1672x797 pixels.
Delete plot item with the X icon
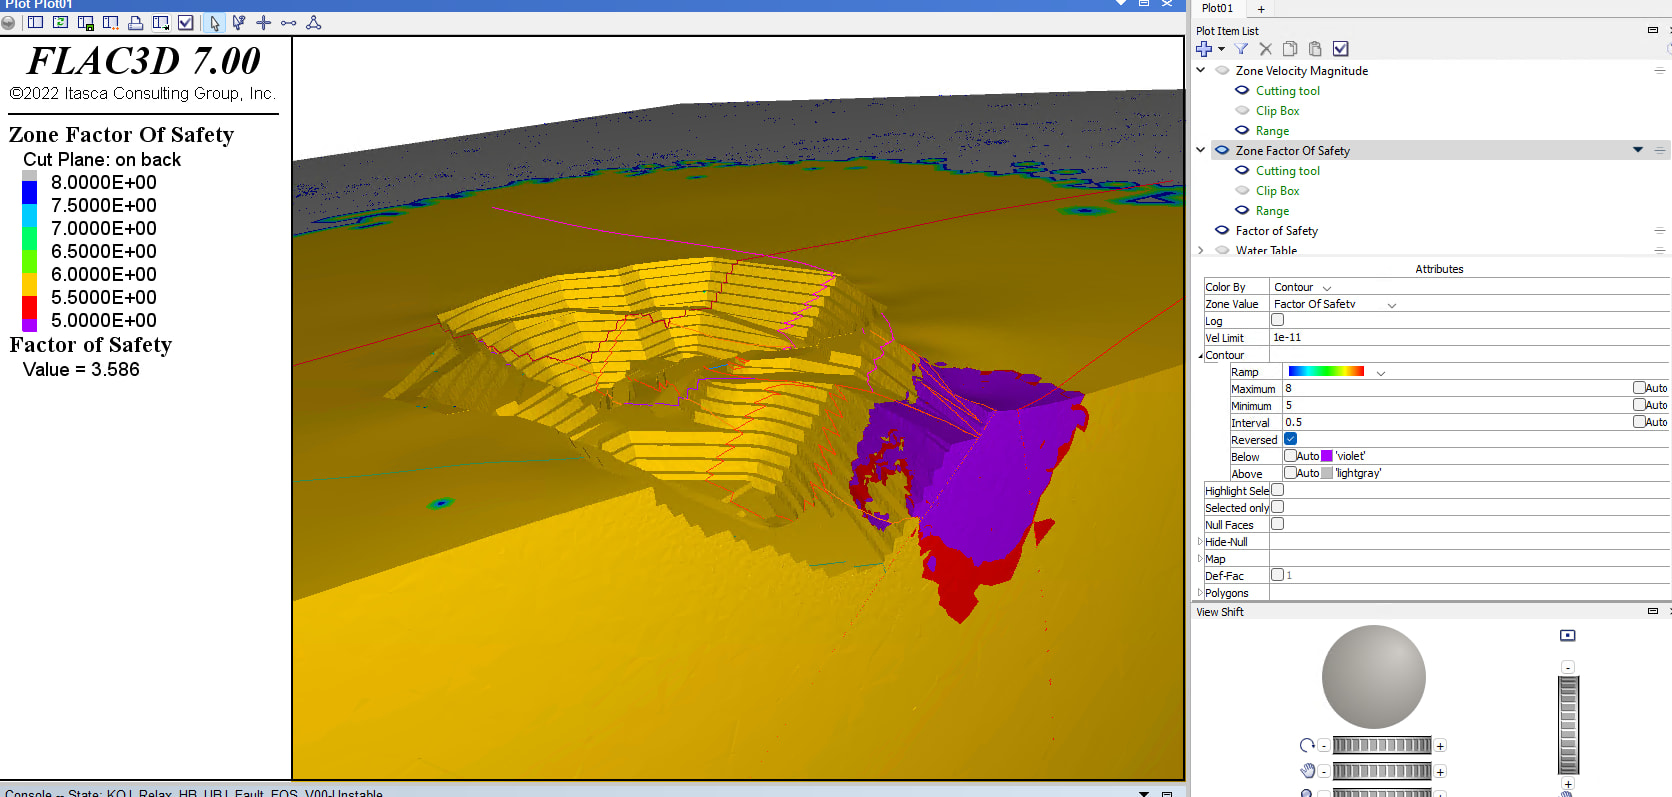pos(1265,49)
